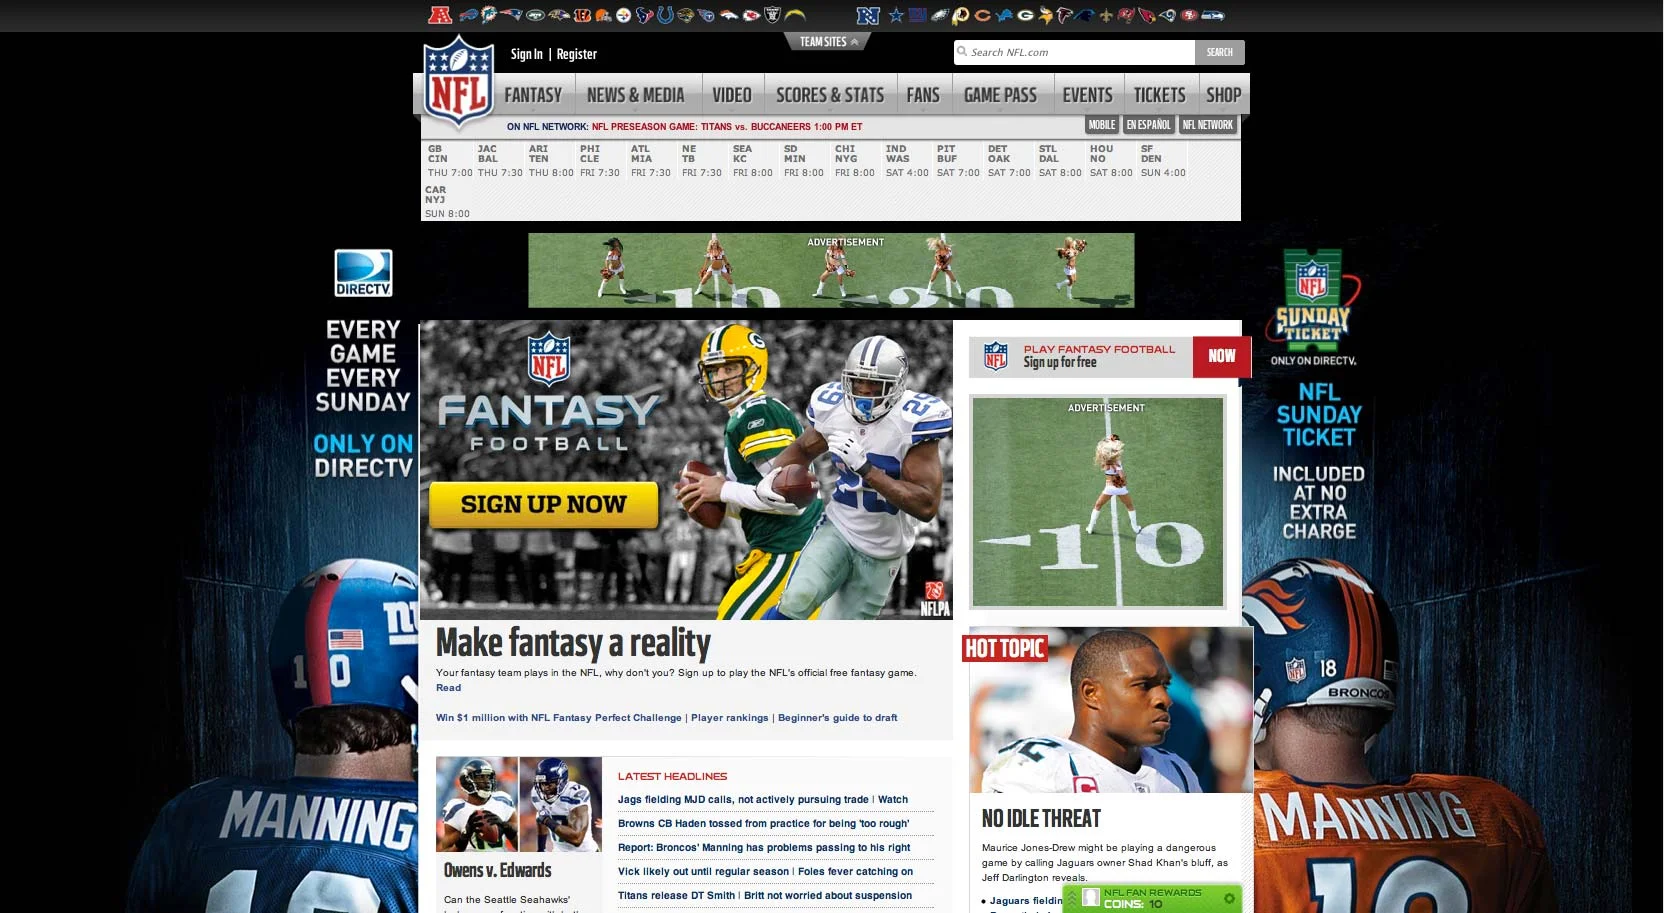Image resolution: width=1664 pixels, height=913 pixels.
Task: Open the Washington Redskins team logo
Action: (x=961, y=15)
